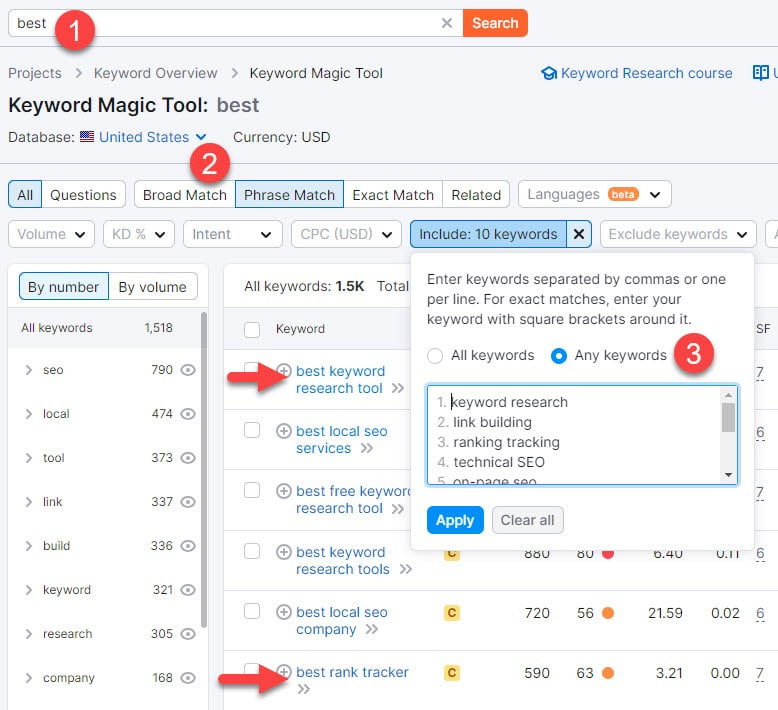Remove the Include keywords filter with X

pos(579,234)
